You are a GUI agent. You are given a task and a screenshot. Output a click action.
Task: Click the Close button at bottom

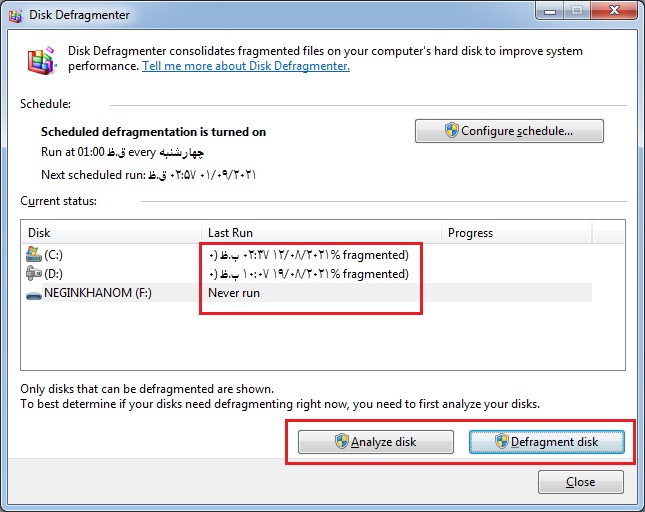click(580, 482)
